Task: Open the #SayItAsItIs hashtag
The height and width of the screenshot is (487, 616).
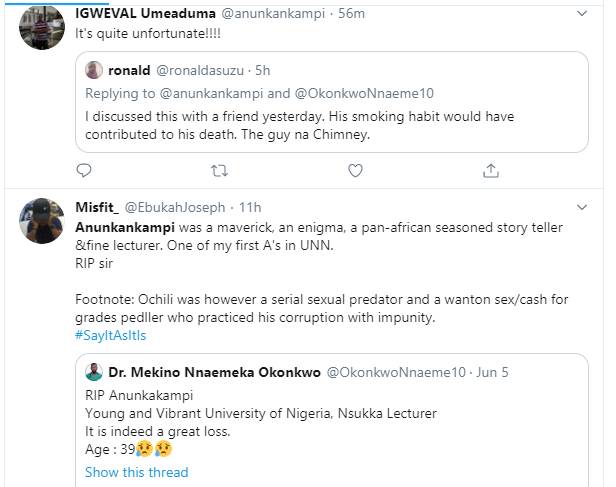Action: [116, 334]
